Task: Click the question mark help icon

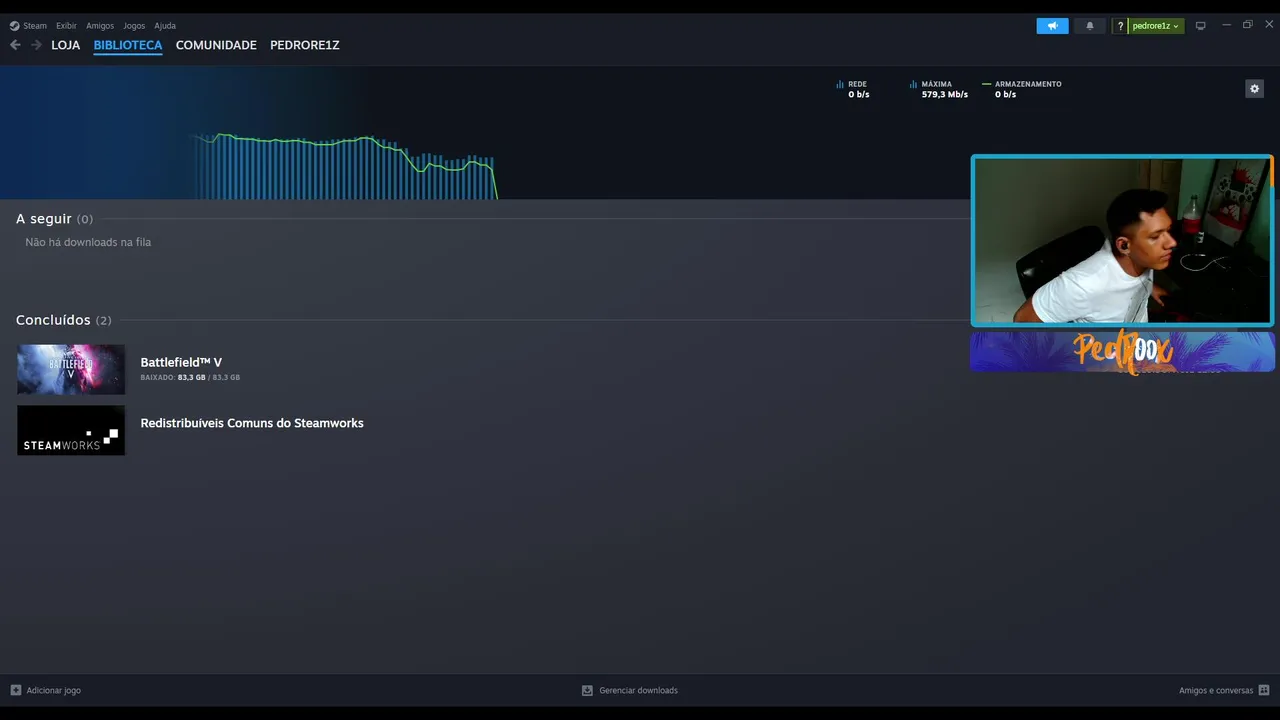Action: [x=1120, y=26]
